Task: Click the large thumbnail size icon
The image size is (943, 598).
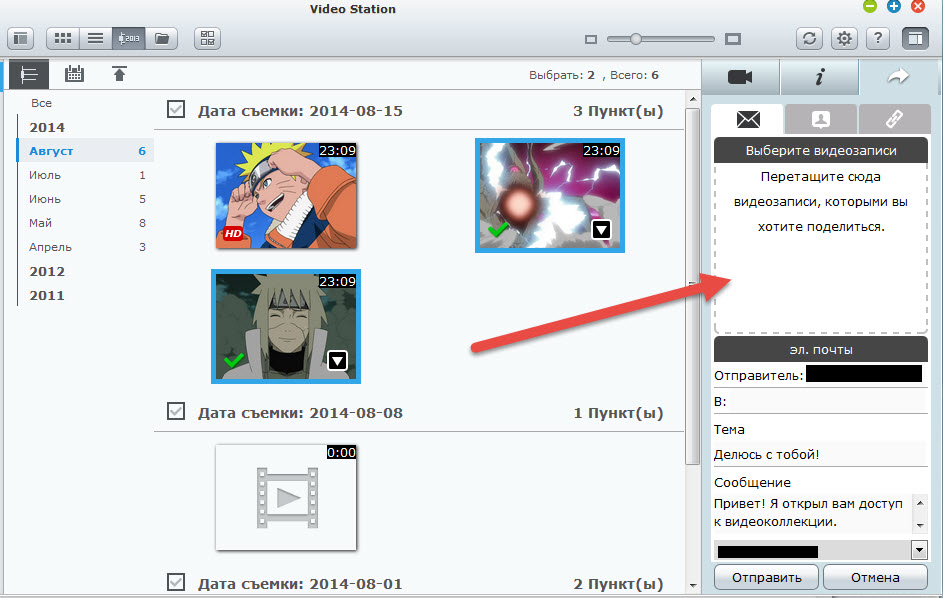Action: 733,39
